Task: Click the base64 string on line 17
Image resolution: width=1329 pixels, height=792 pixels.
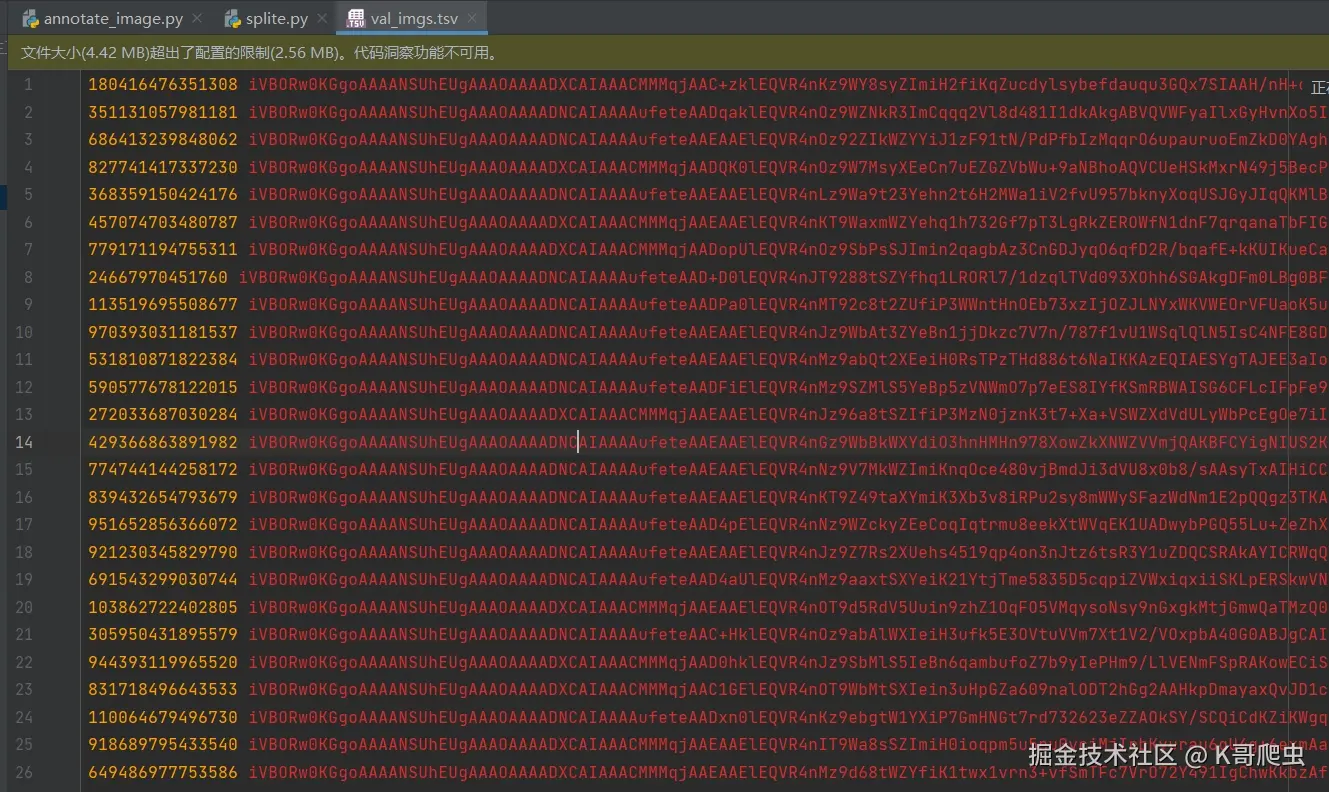Action: pos(789,524)
